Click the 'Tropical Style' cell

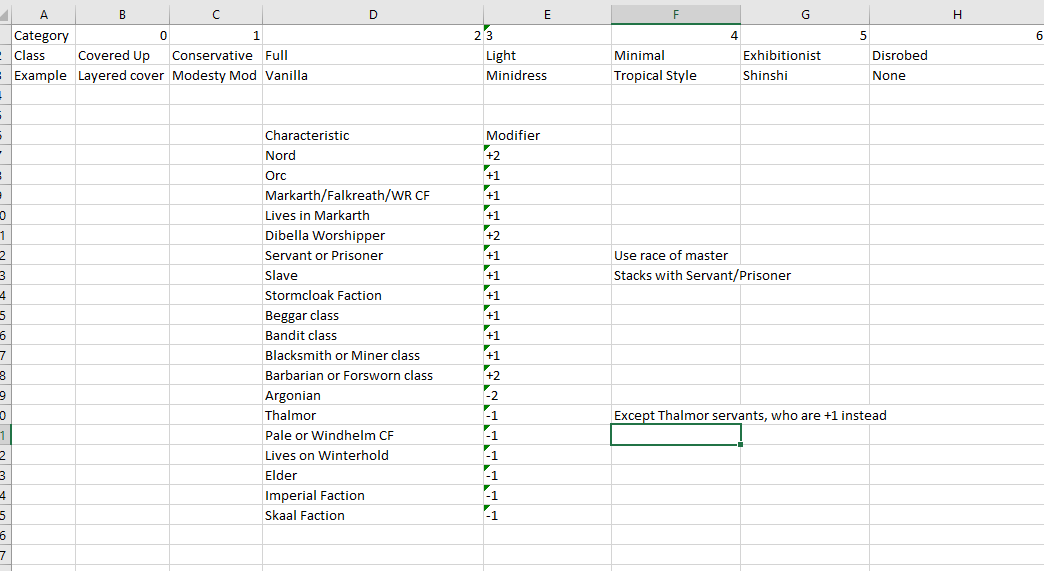(676, 75)
